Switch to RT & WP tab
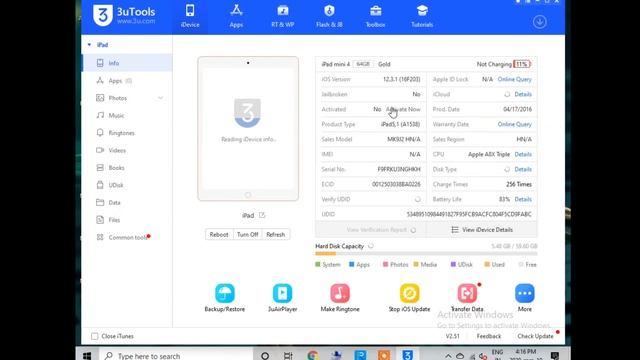The width and height of the screenshot is (640, 360). click(x=282, y=16)
